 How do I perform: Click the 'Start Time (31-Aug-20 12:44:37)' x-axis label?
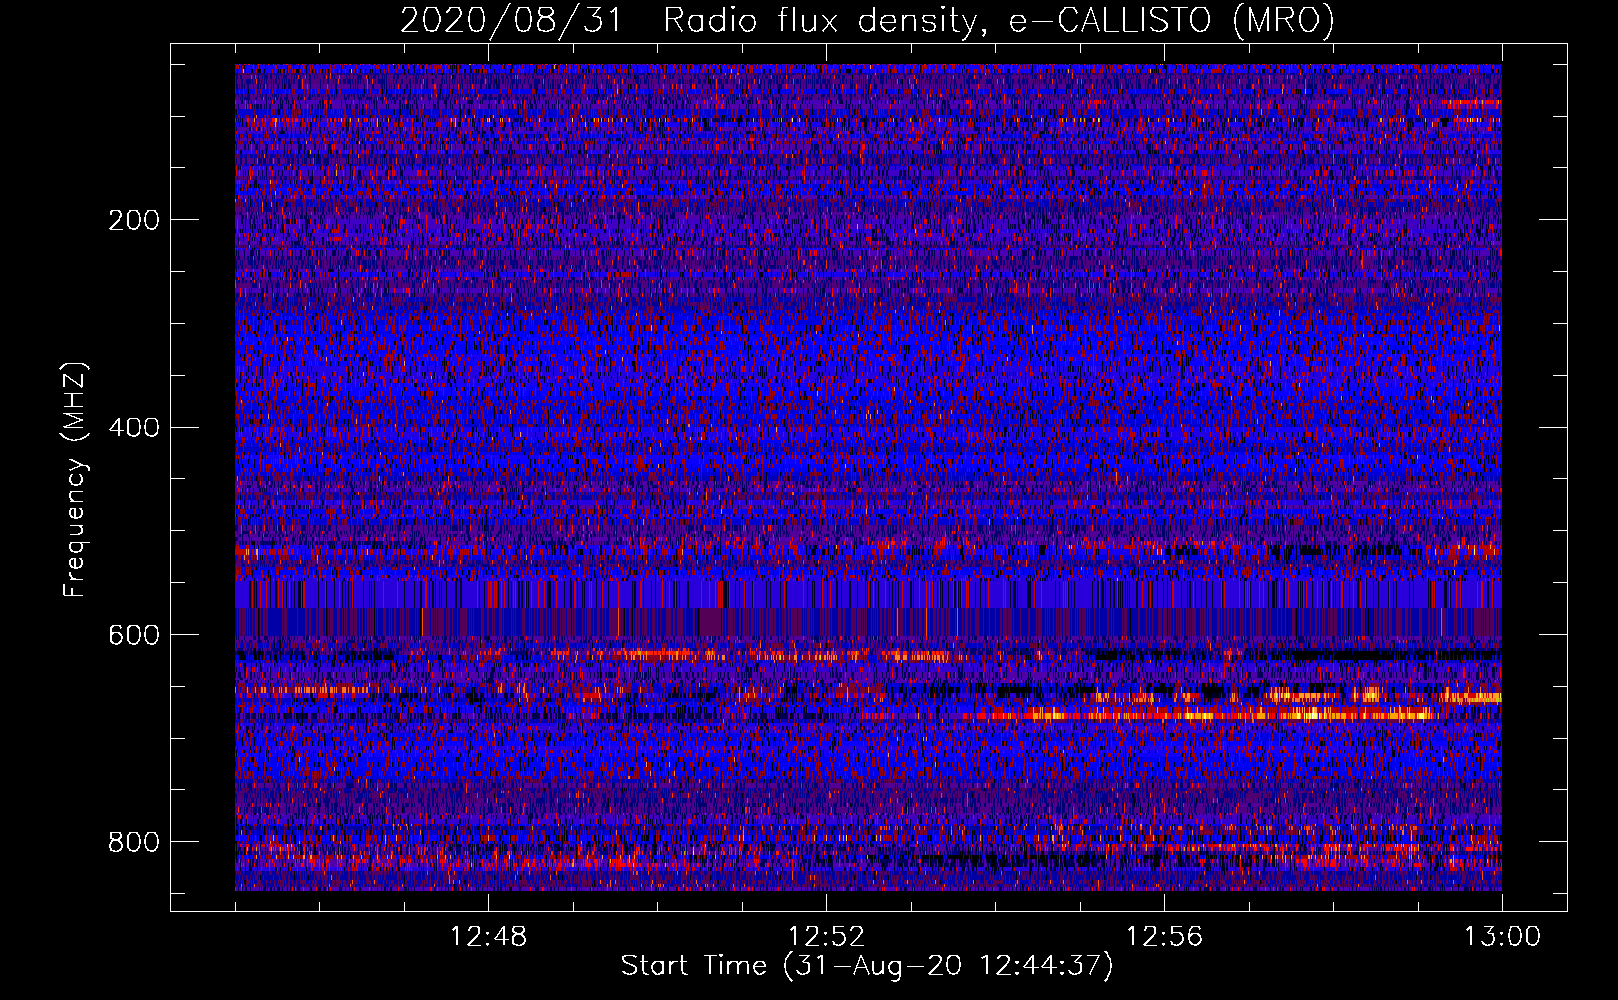[x=867, y=966]
